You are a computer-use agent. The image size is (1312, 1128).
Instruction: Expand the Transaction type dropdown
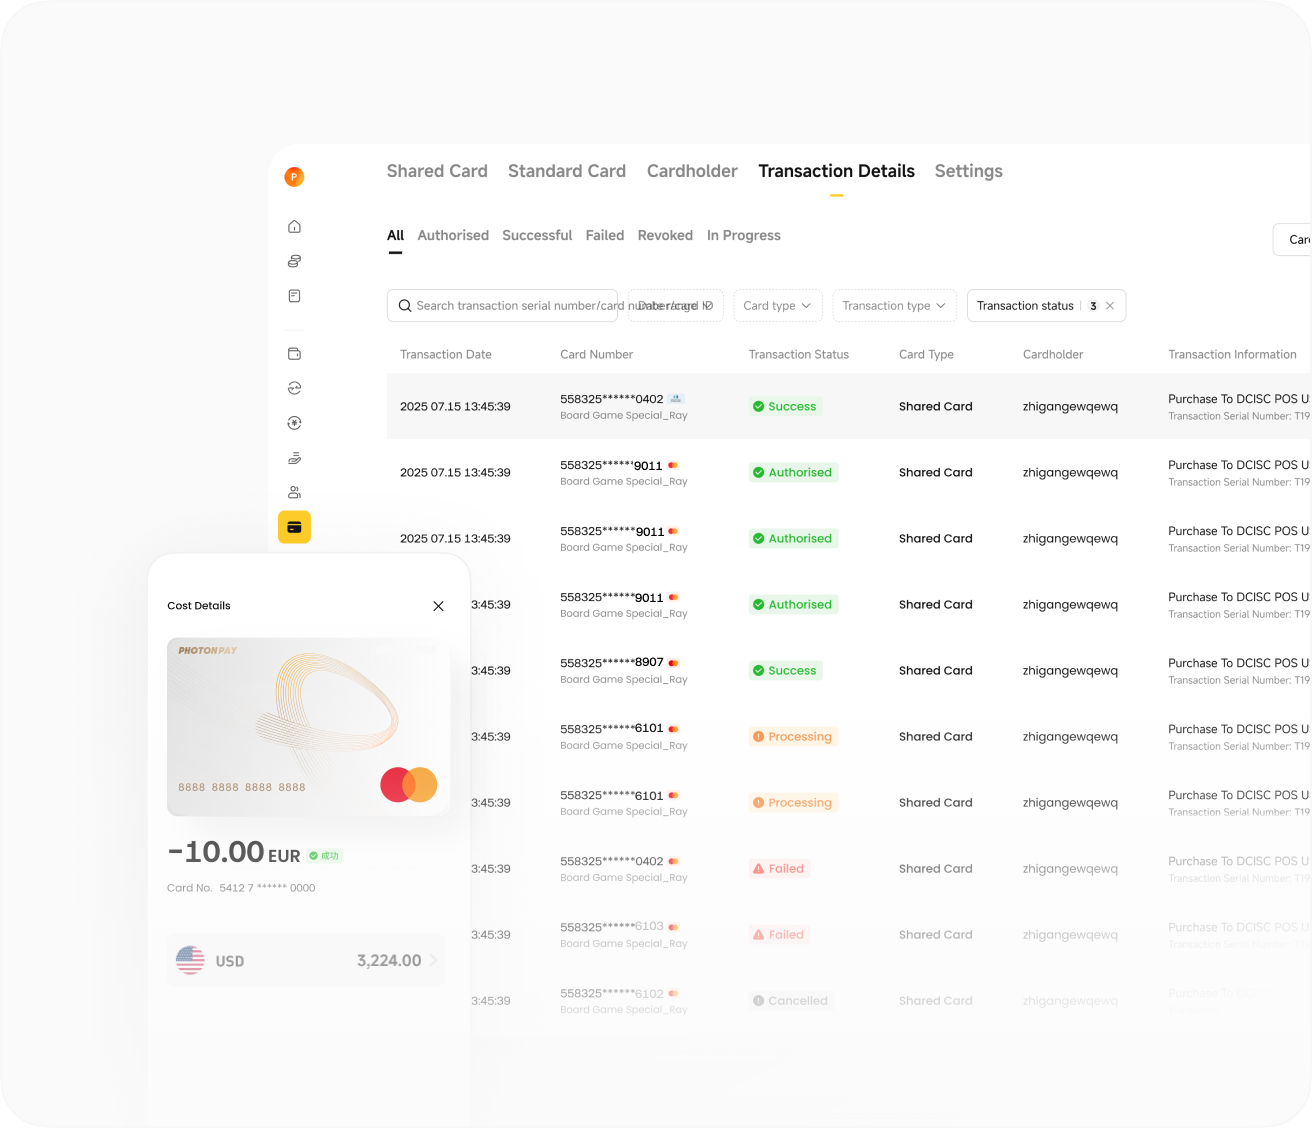(894, 306)
